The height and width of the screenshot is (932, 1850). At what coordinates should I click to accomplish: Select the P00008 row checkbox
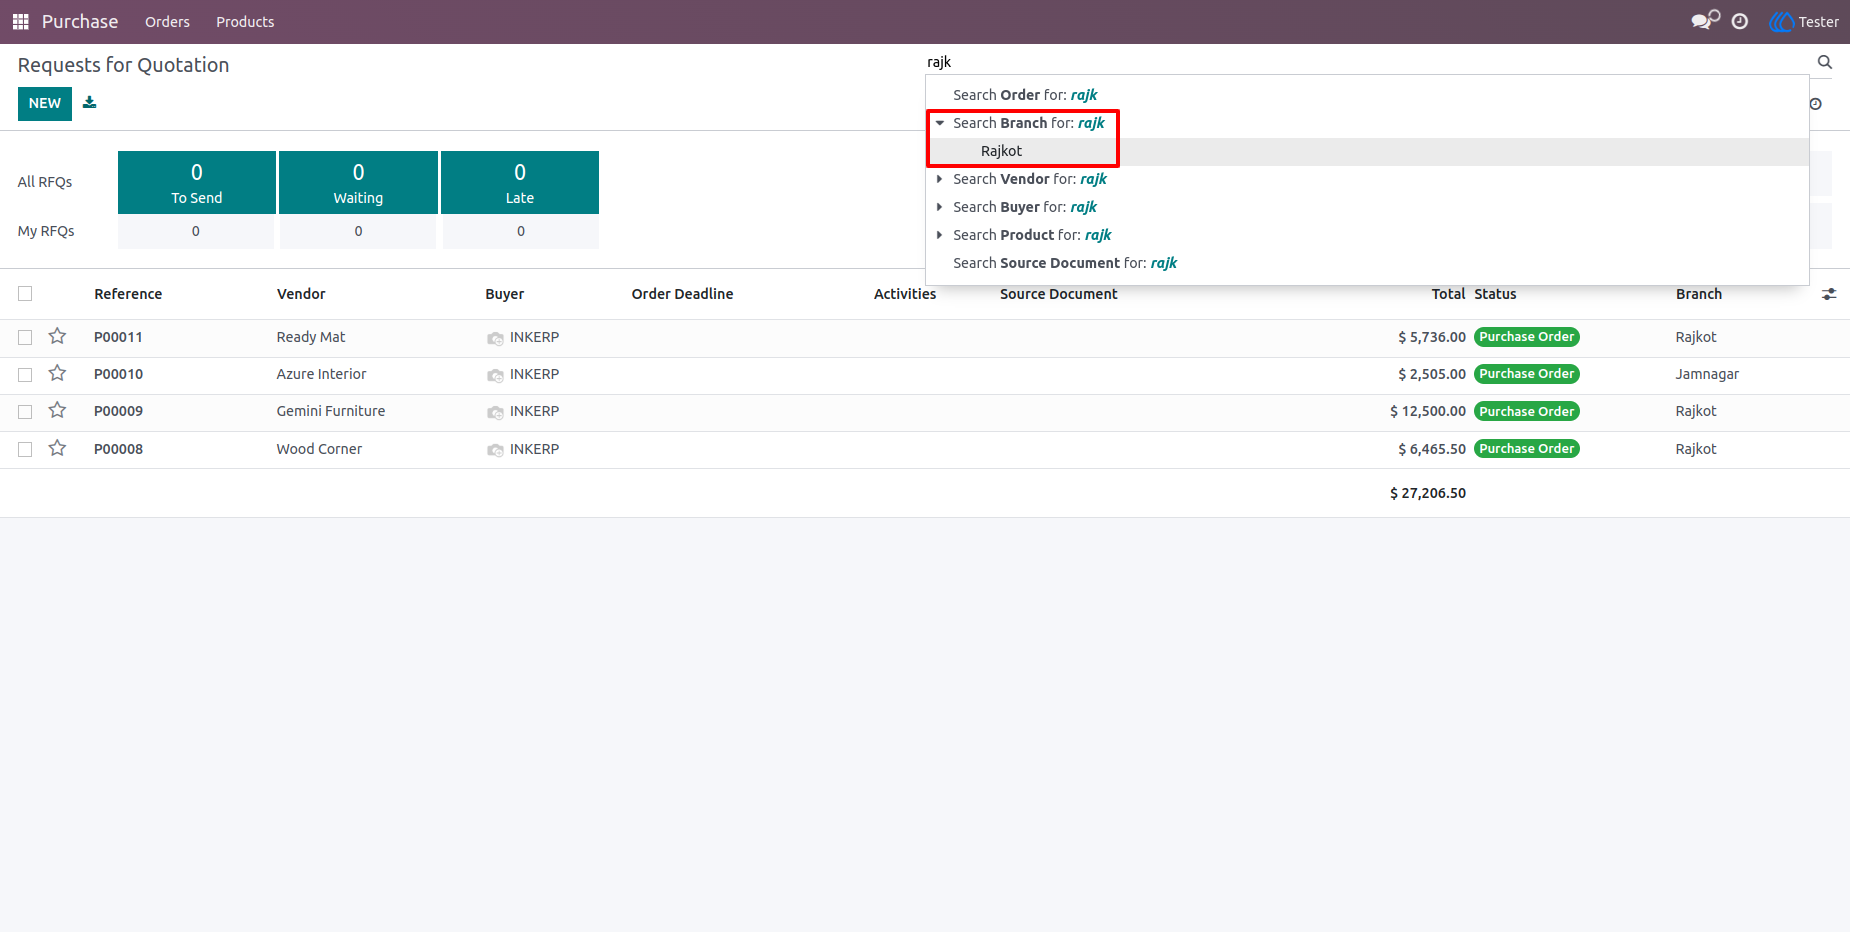(x=25, y=449)
